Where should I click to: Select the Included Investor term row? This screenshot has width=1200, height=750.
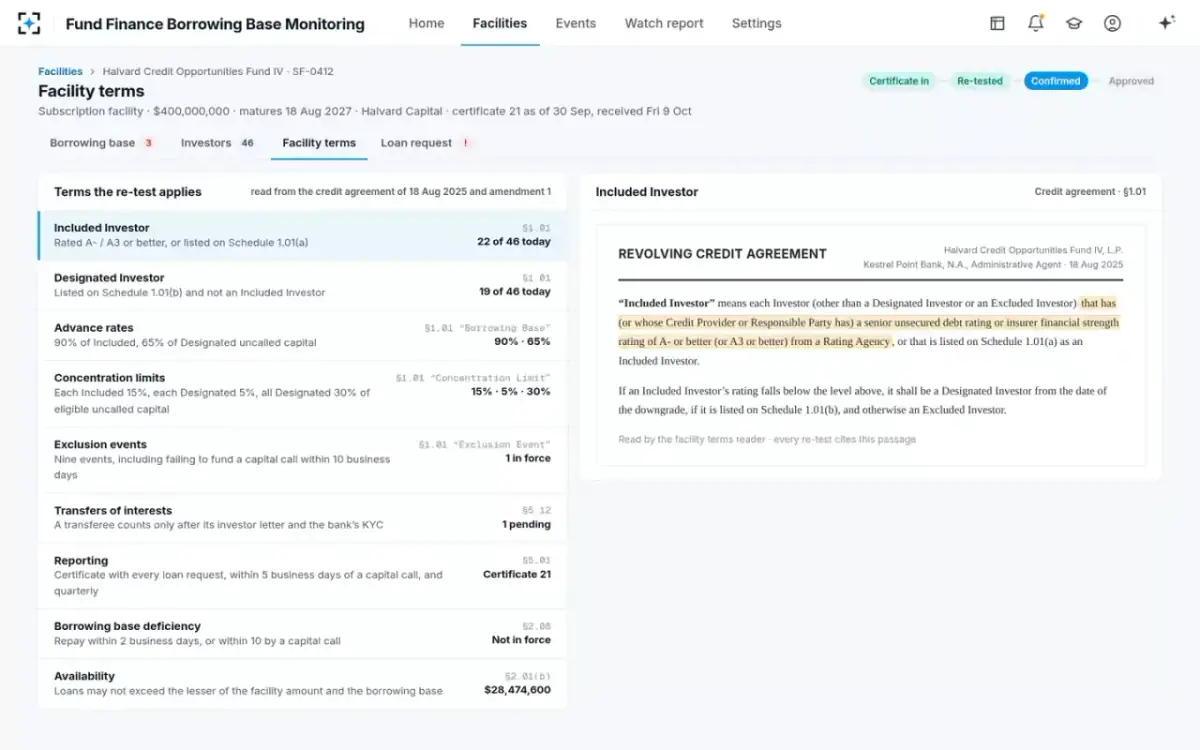[x=302, y=236]
